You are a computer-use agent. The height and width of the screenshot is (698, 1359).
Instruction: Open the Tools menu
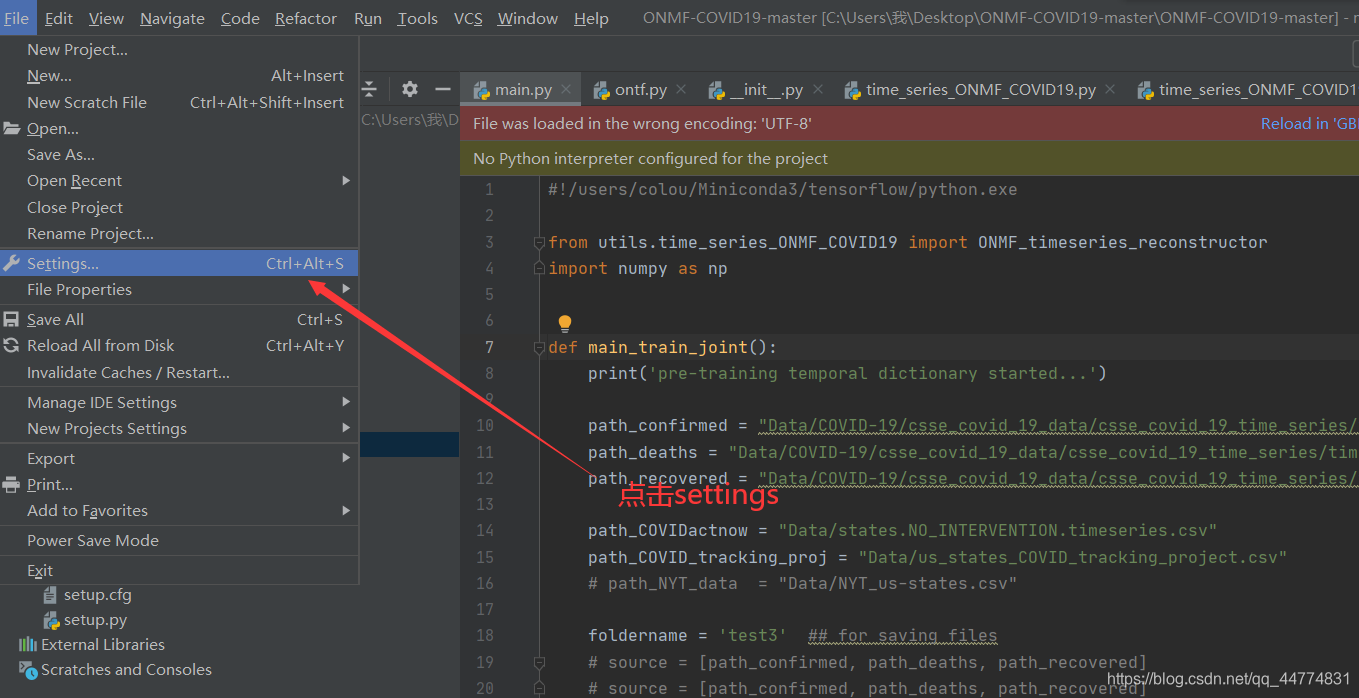coord(417,18)
